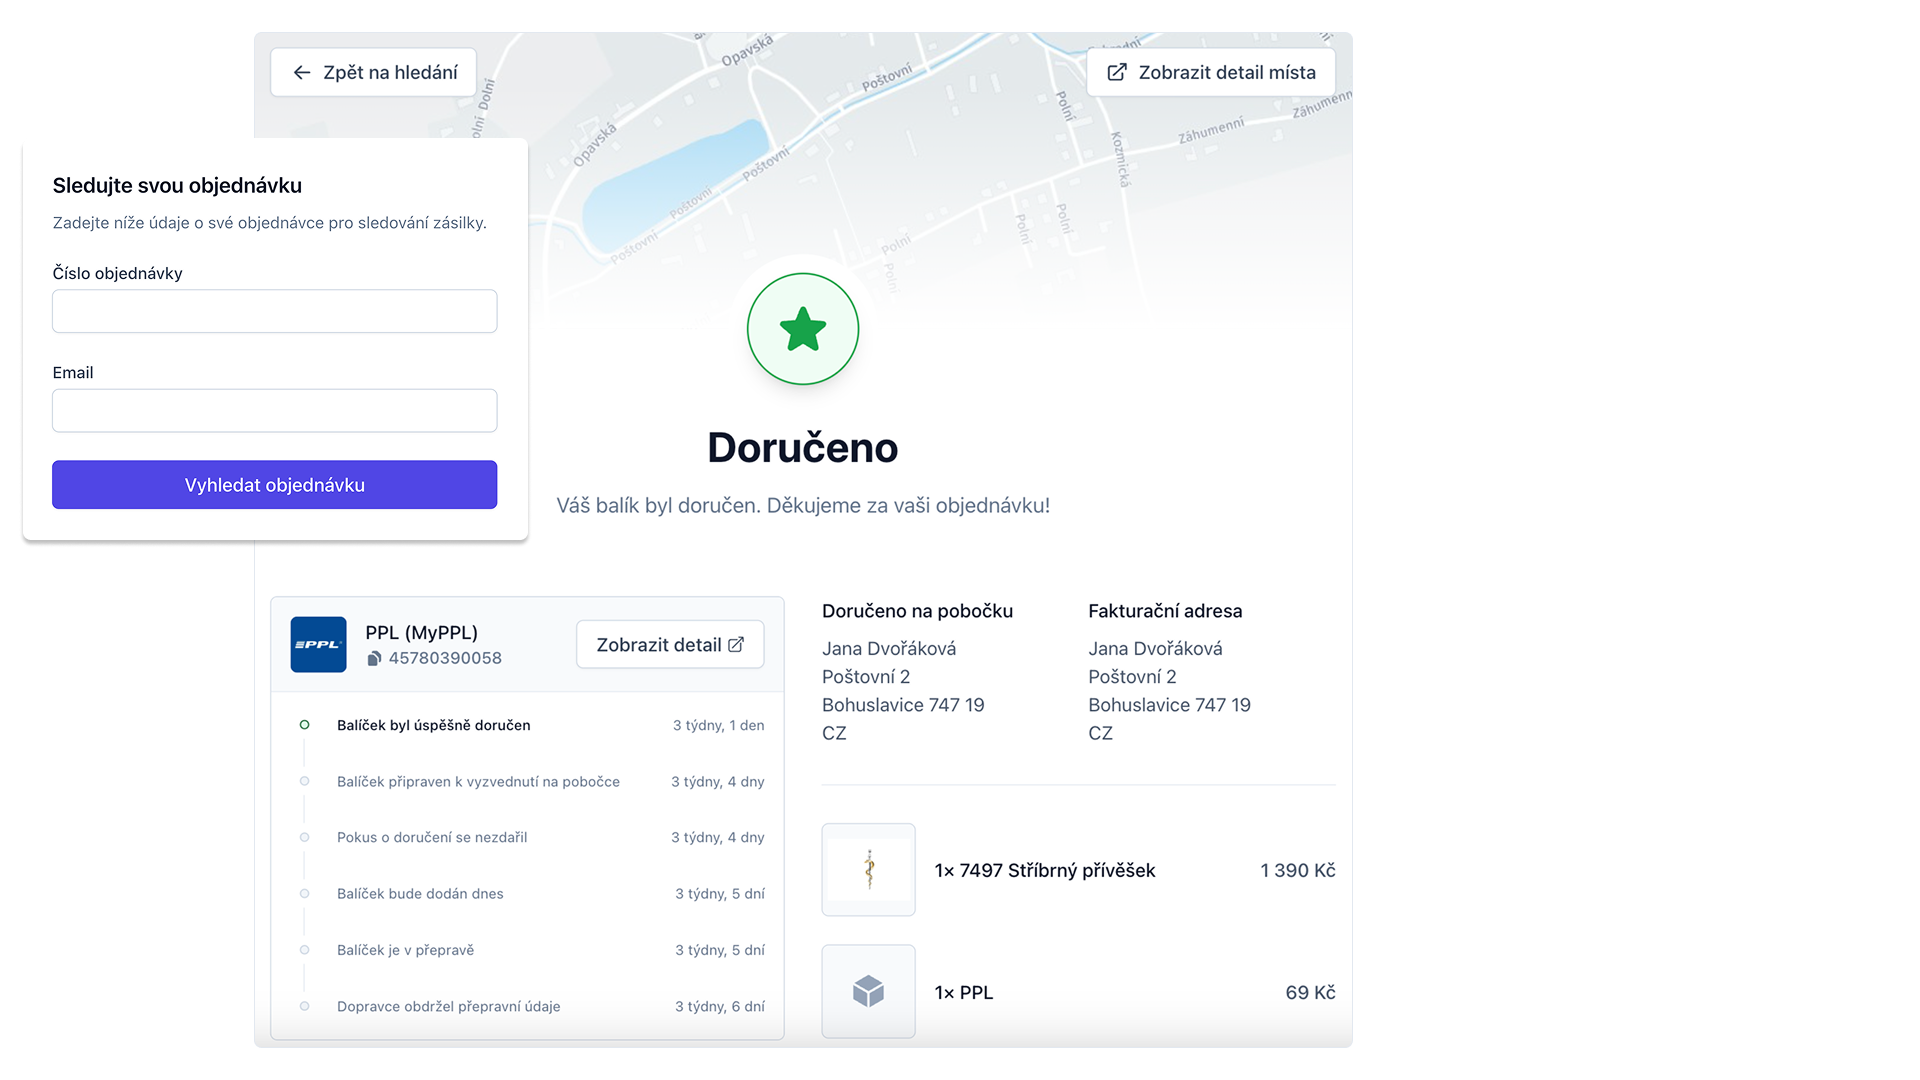The height and width of the screenshot is (1080, 1920).
Task: Click the marker for Balíček je v přepravě
Action: click(304, 950)
